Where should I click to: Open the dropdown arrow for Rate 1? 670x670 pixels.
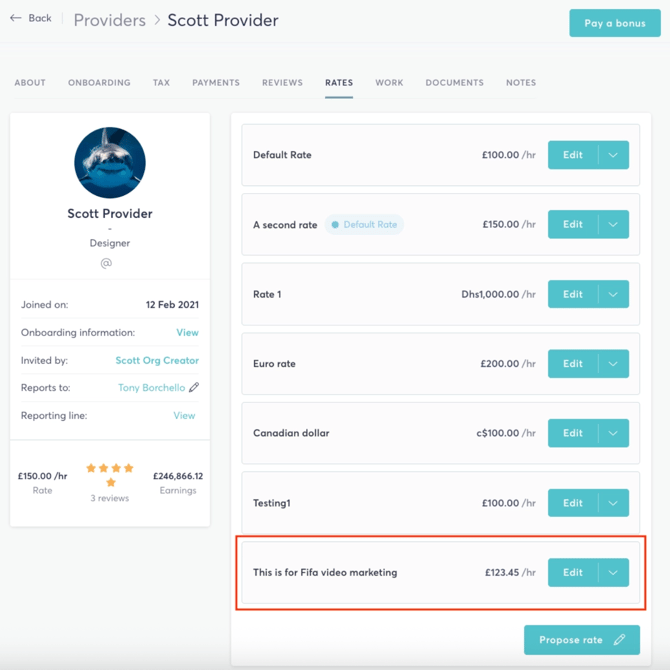tap(613, 294)
